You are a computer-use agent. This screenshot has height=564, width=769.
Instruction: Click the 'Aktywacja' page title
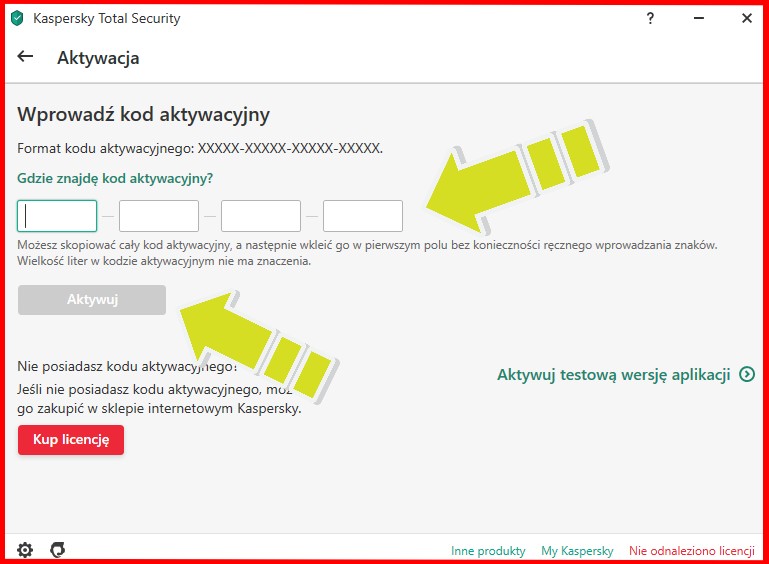tap(98, 58)
